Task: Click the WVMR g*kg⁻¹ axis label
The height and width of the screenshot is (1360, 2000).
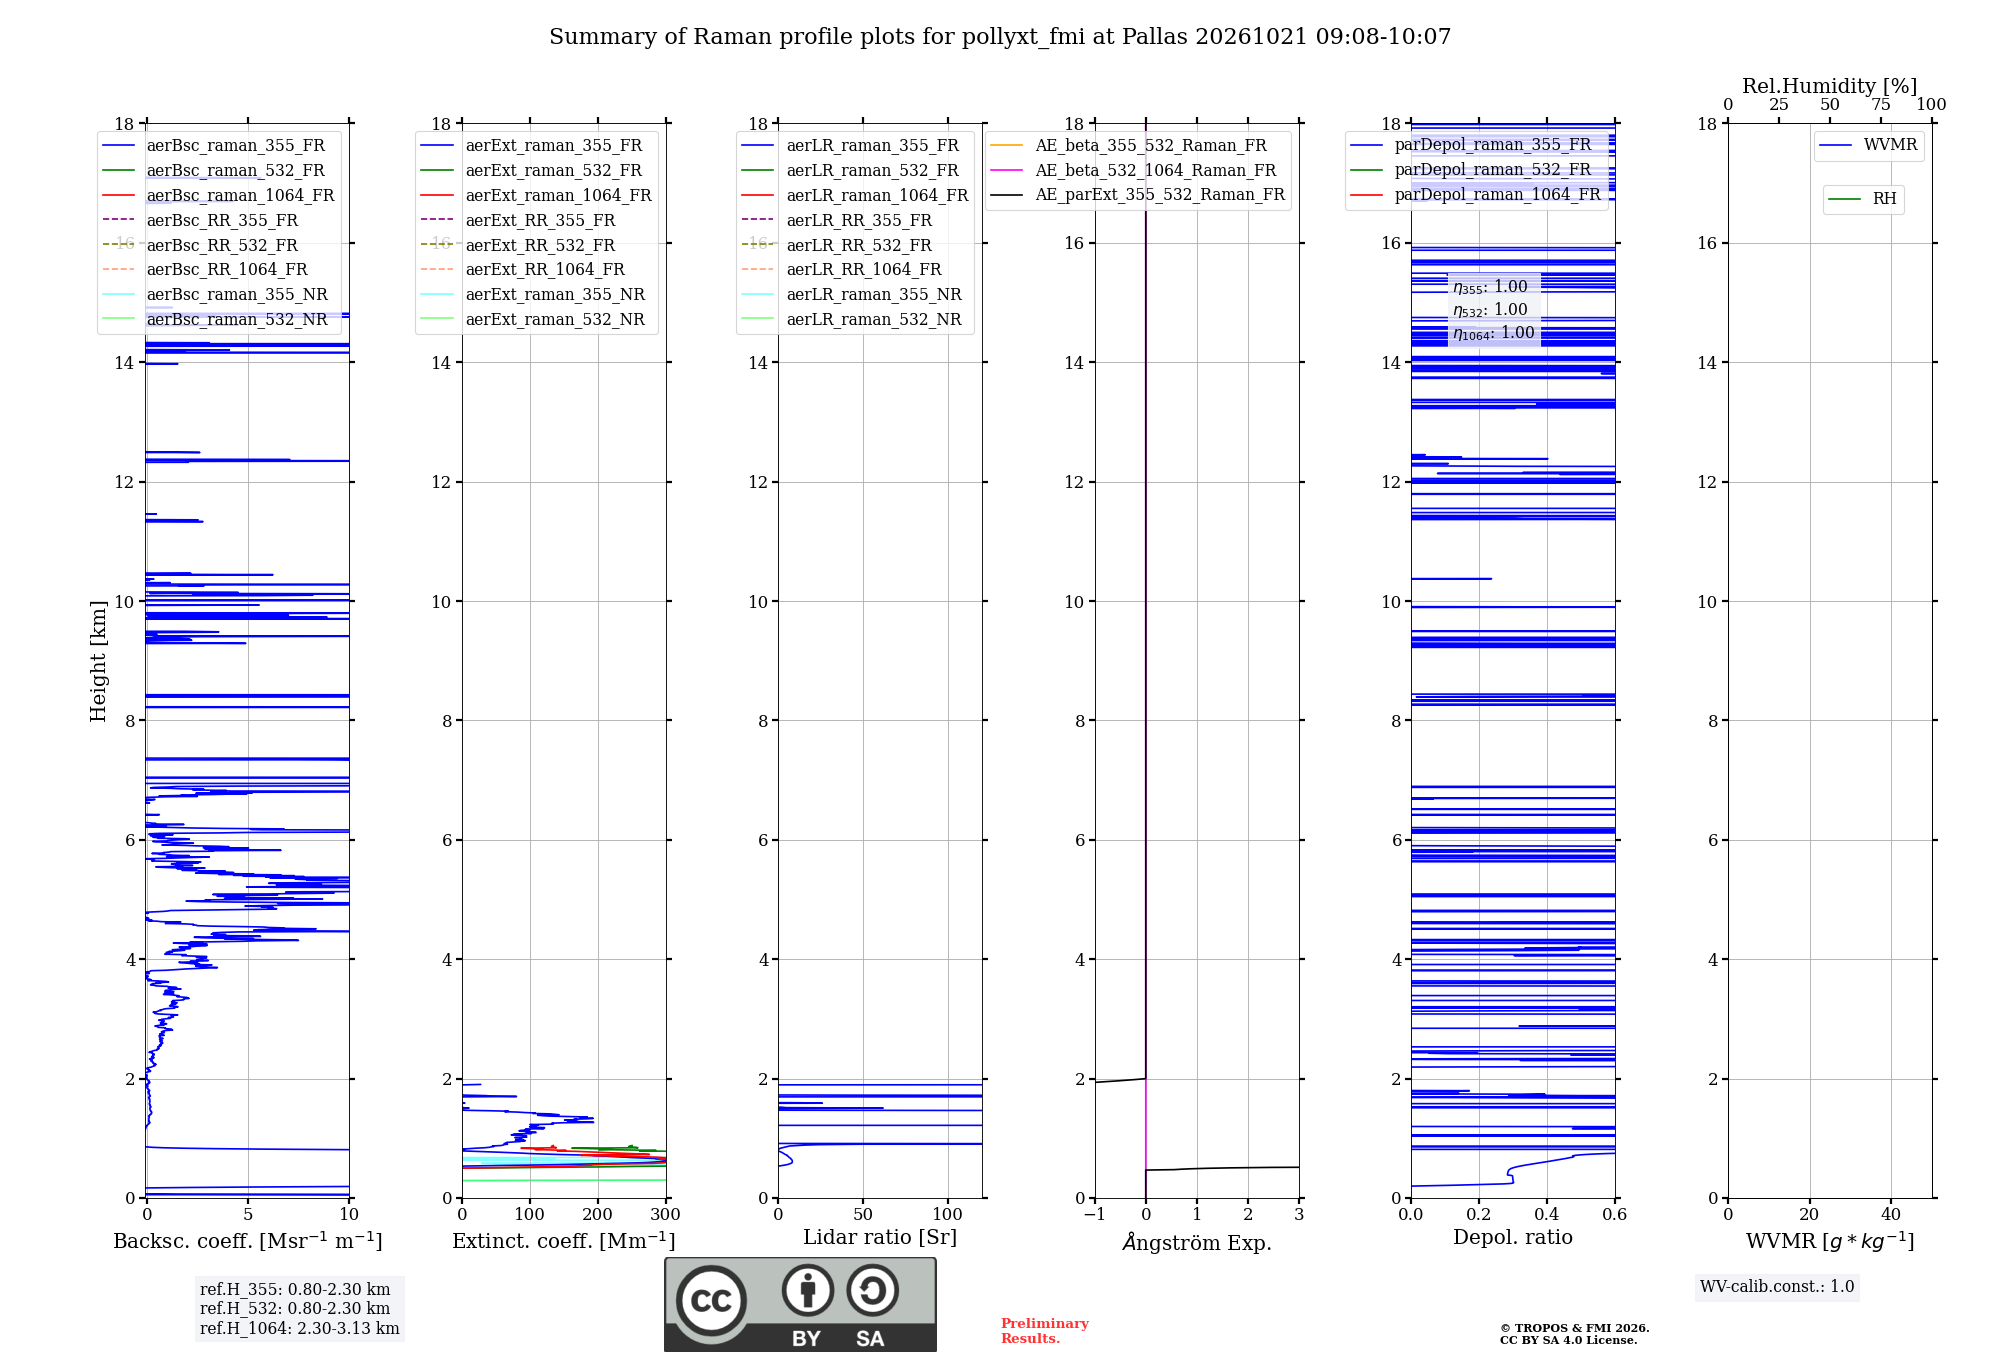Action: [x=1830, y=1241]
